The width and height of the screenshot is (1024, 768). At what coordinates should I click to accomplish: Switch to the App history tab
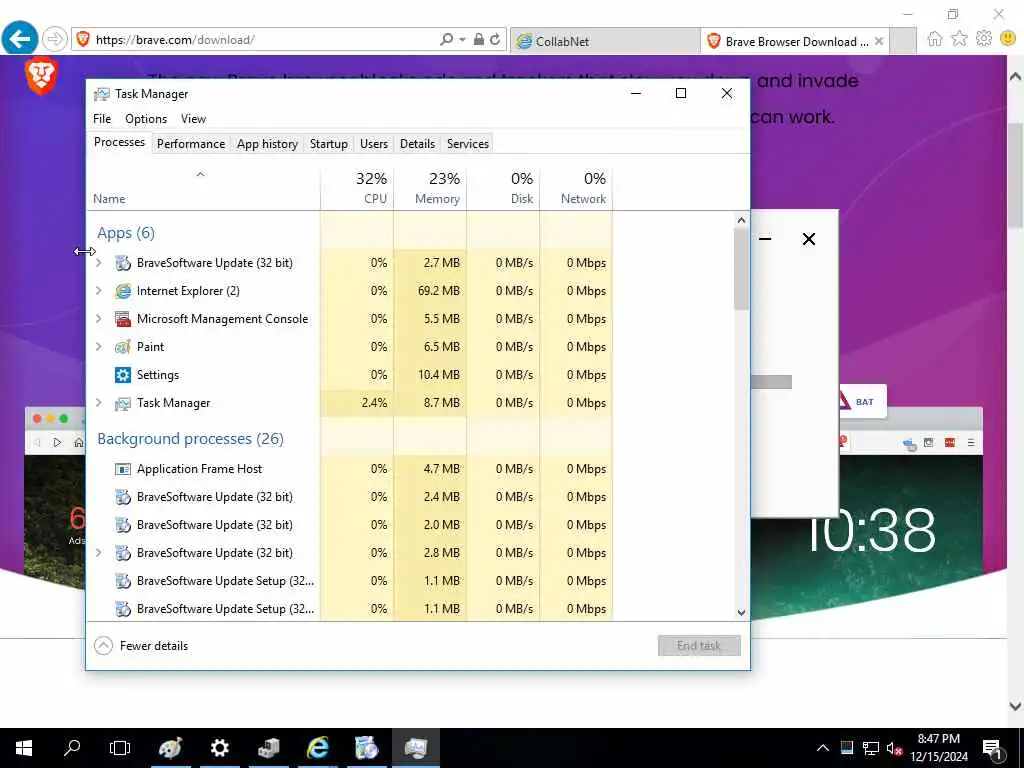pos(267,144)
